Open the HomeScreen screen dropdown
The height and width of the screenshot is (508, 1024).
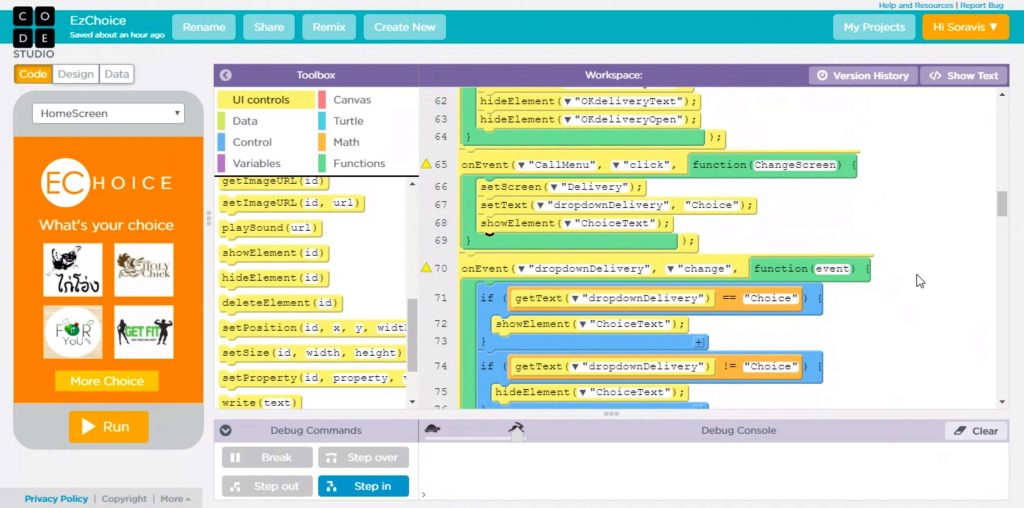coord(108,114)
